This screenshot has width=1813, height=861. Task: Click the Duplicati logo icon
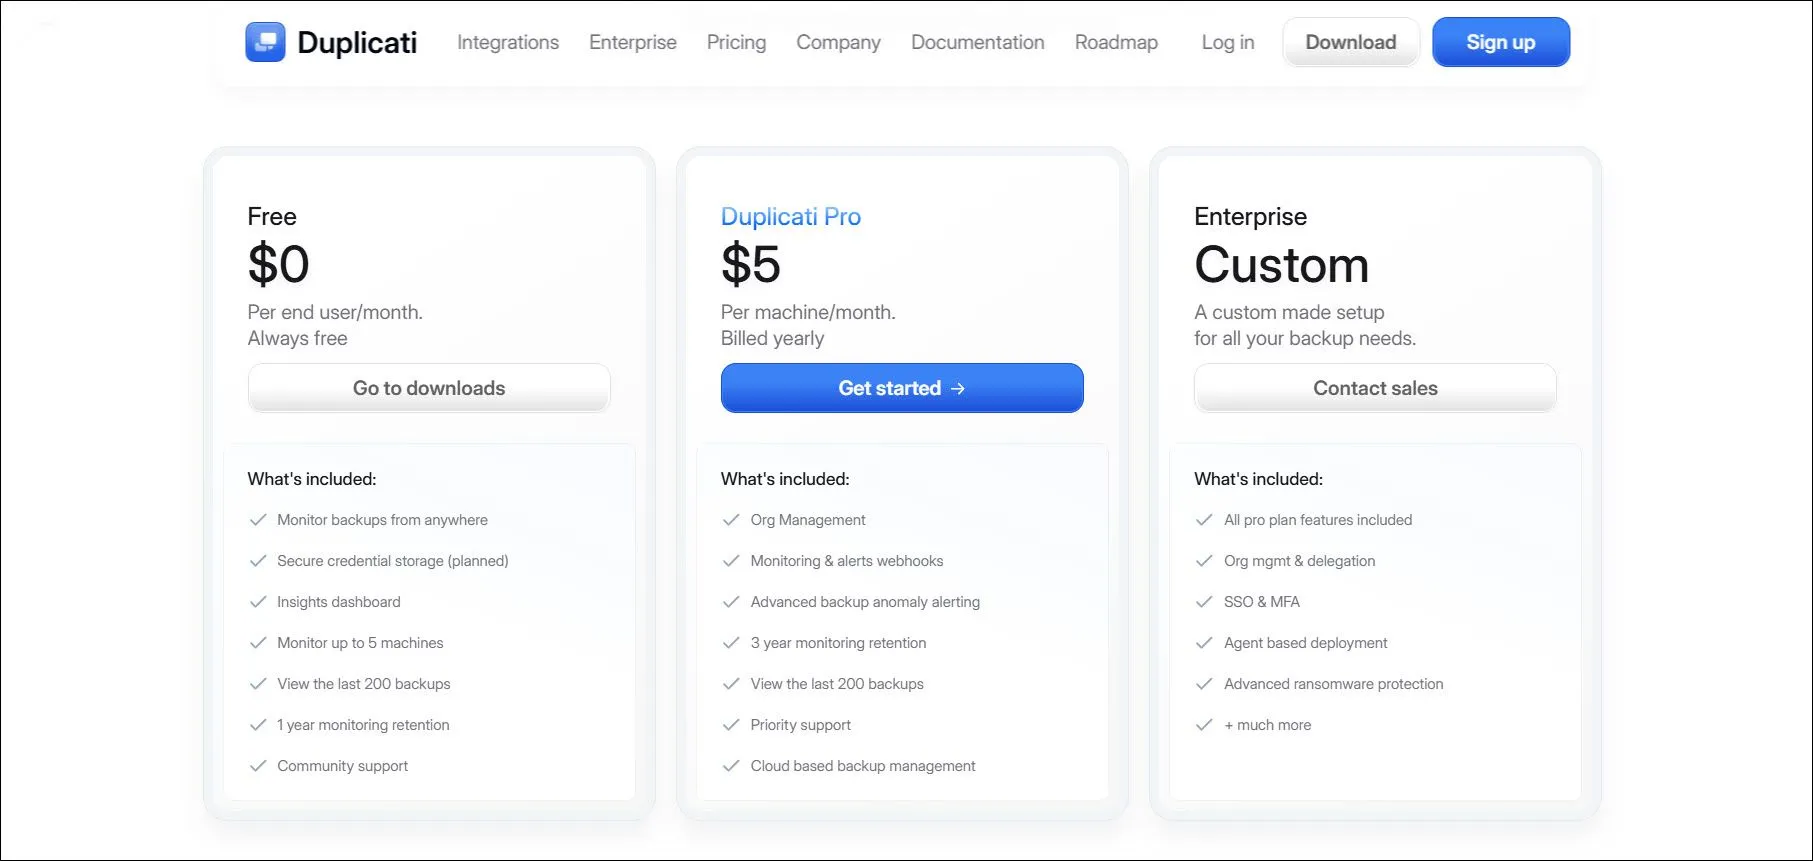(x=264, y=41)
